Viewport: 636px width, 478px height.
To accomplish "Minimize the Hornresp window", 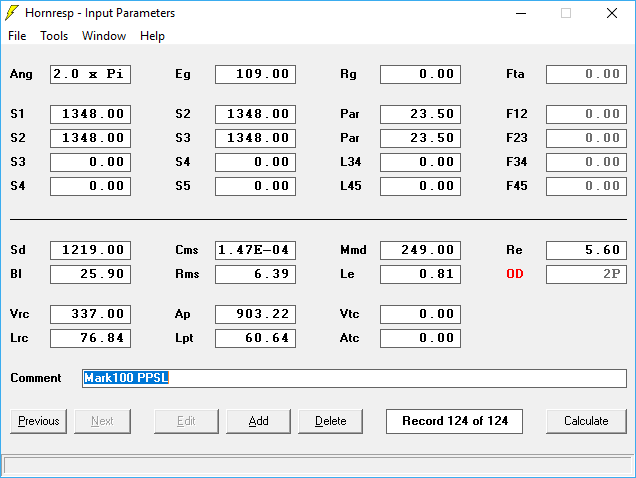I will click(521, 13).
